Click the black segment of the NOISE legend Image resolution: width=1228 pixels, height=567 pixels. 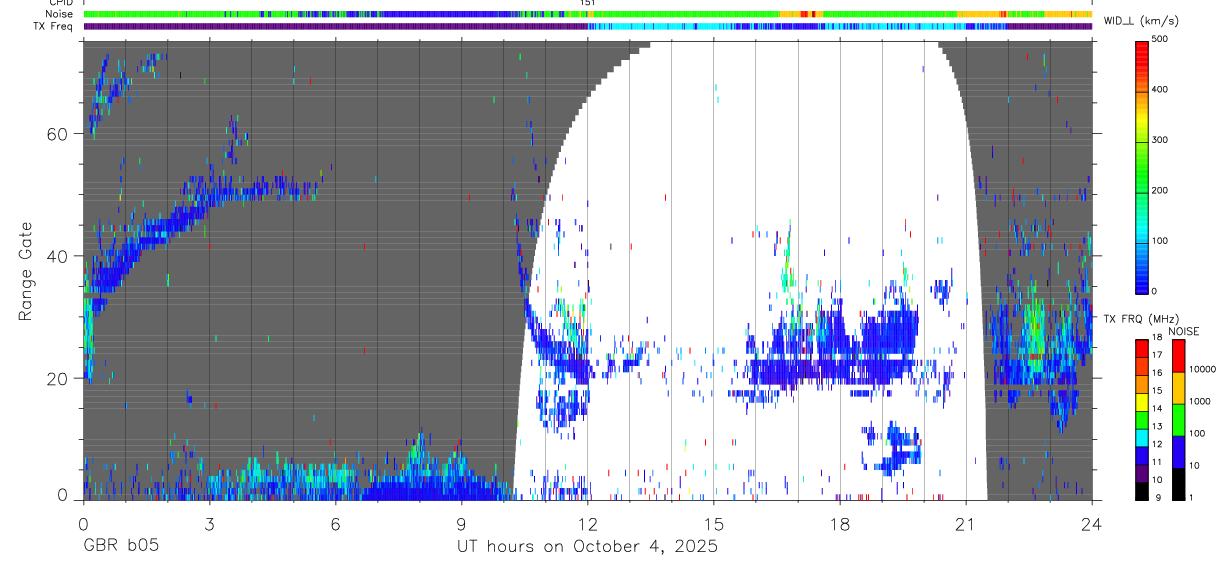click(x=1178, y=484)
